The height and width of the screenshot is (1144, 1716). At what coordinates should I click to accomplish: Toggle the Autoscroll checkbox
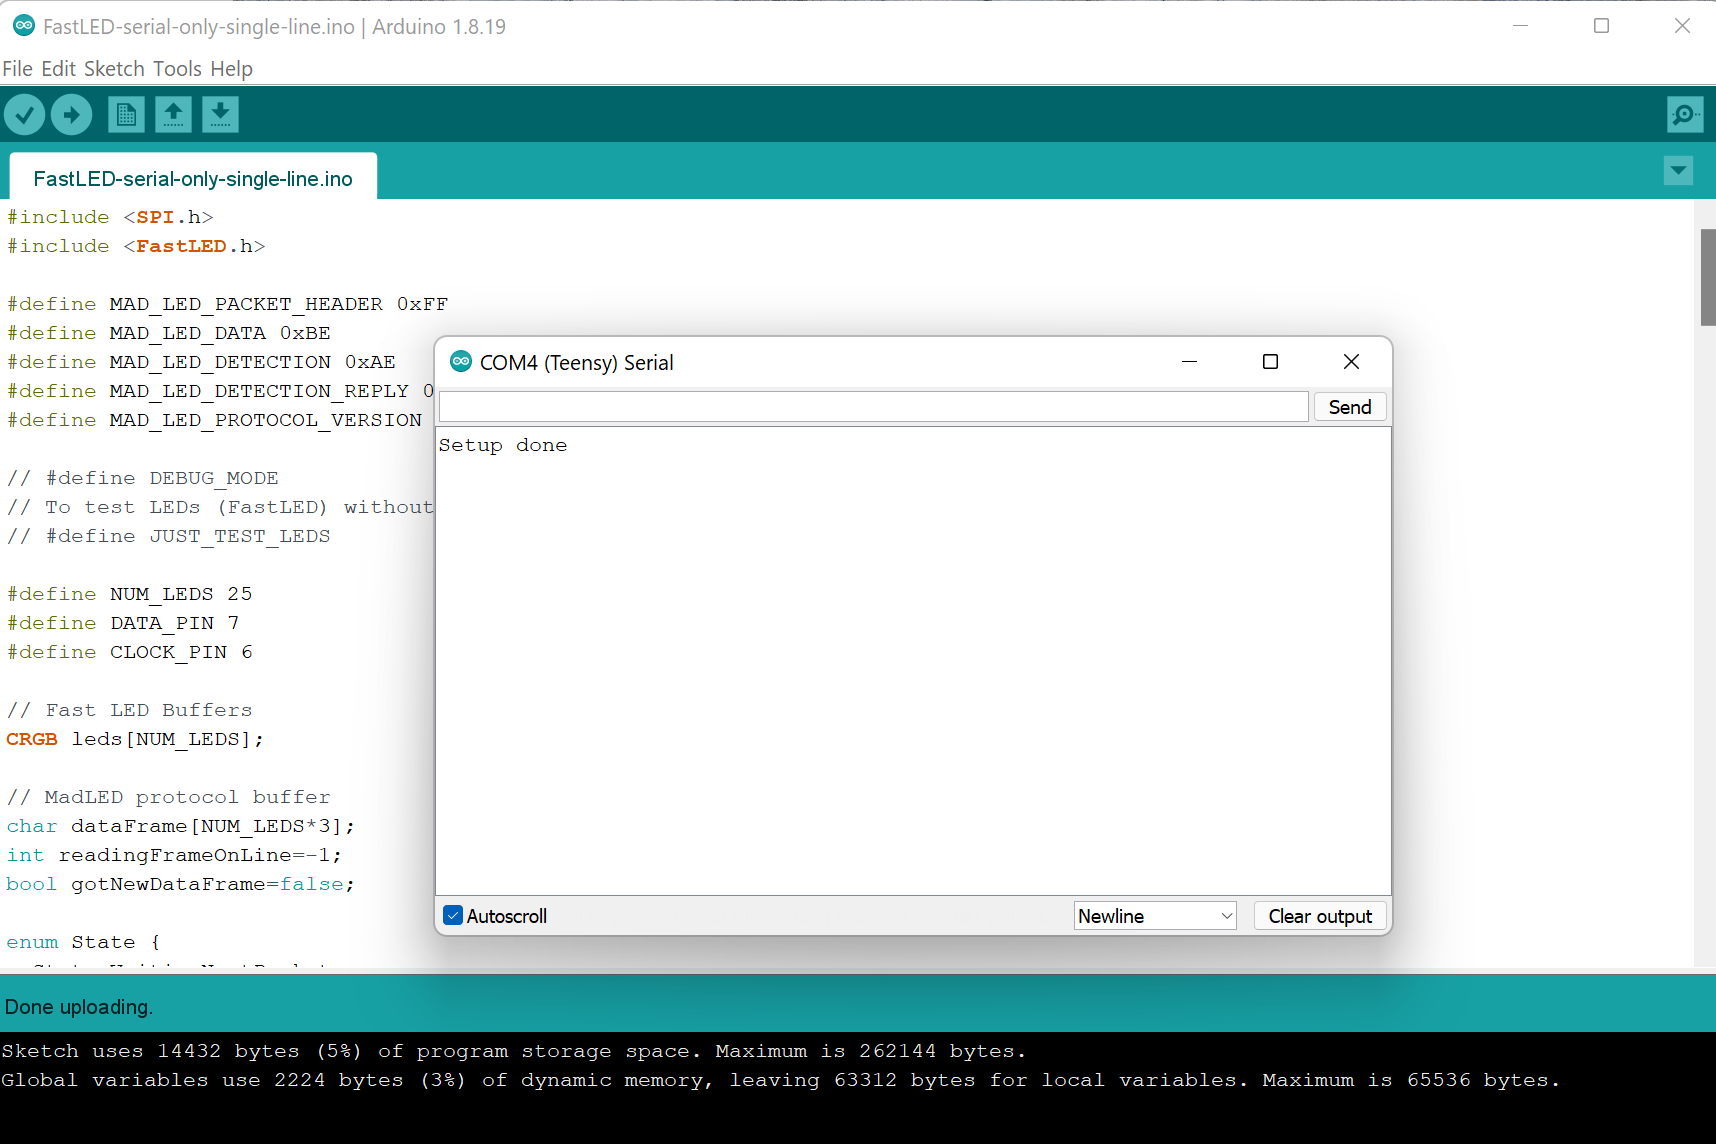click(453, 916)
